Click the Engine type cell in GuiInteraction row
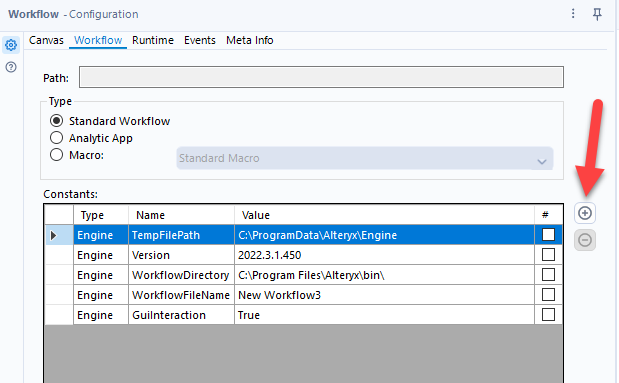 click(x=101, y=315)
